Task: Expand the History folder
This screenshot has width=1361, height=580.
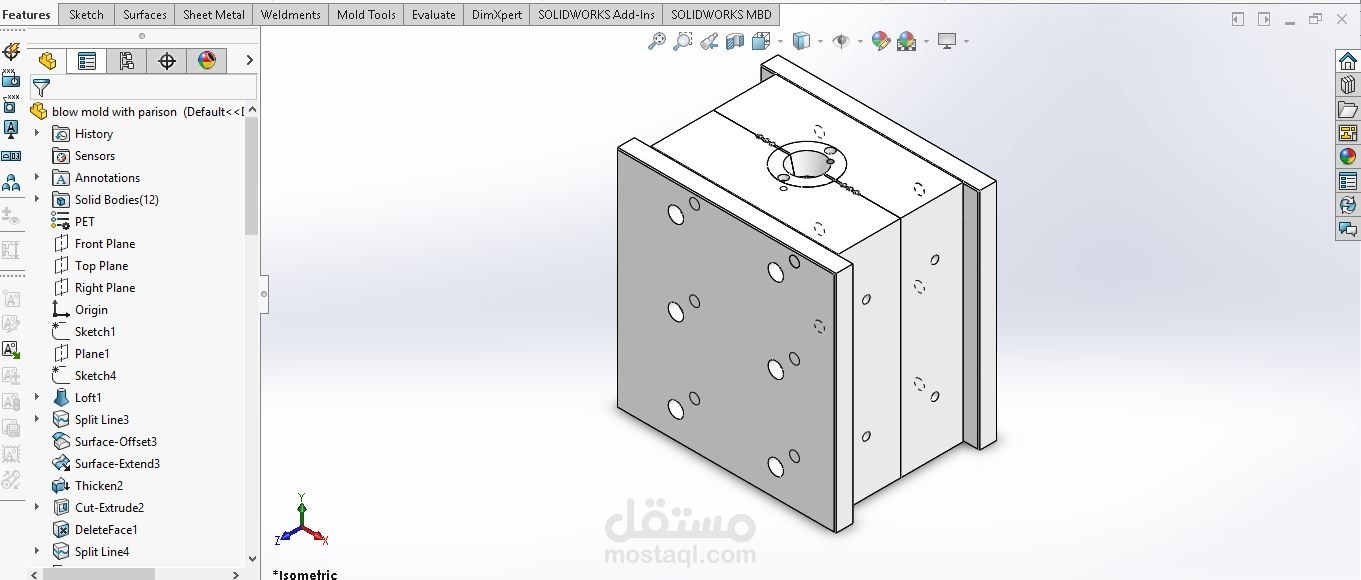Action: [x=37, y=133]
